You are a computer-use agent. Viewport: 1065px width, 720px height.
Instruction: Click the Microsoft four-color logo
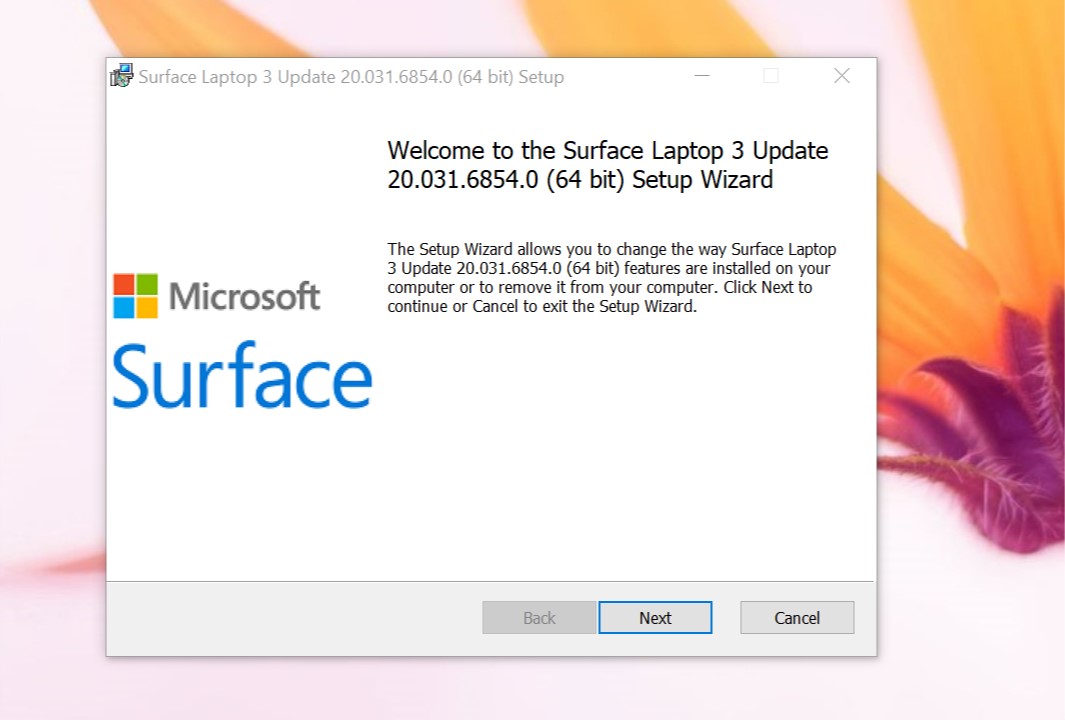point(135,295)
